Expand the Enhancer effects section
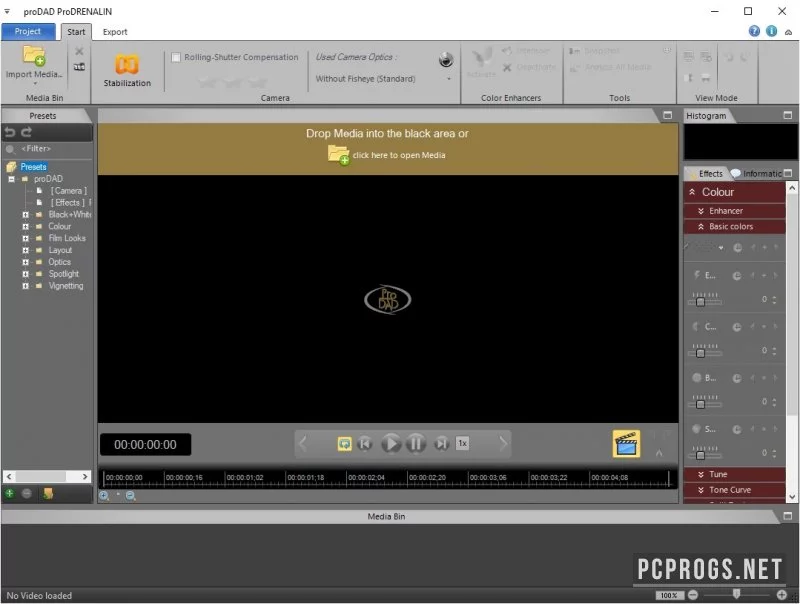This screenshot has width=800, height=604. click(x=701, y=211)
